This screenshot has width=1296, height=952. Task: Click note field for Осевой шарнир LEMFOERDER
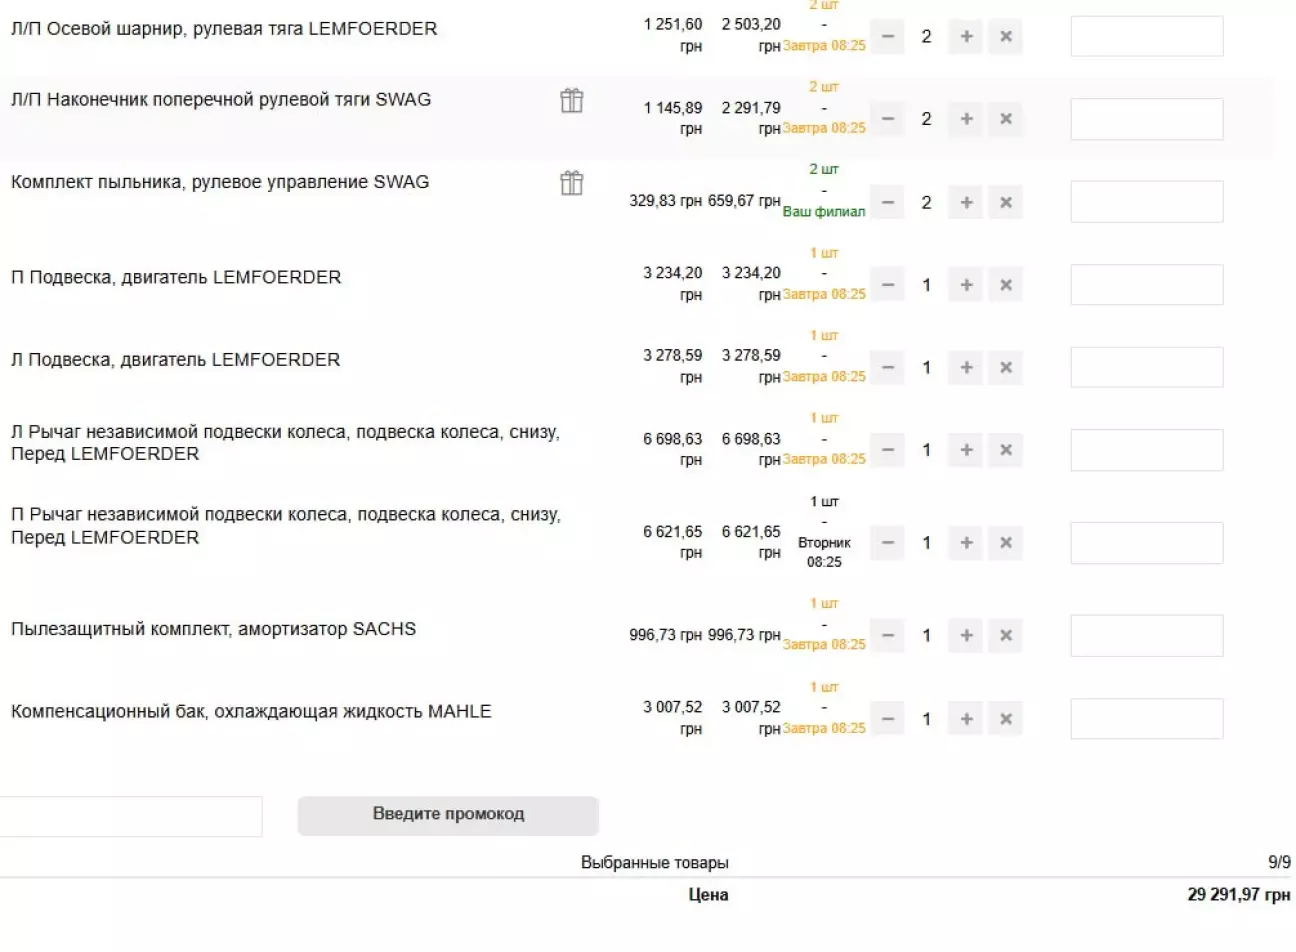coord(1146,37)
